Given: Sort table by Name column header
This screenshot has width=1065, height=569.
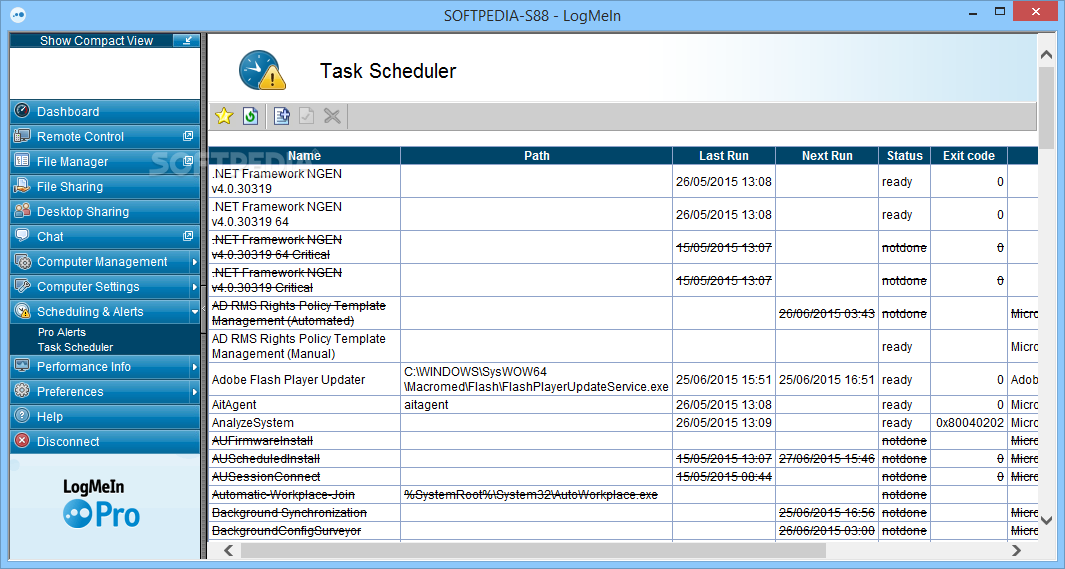Looking at the screenshot, I should coord(304,155).
